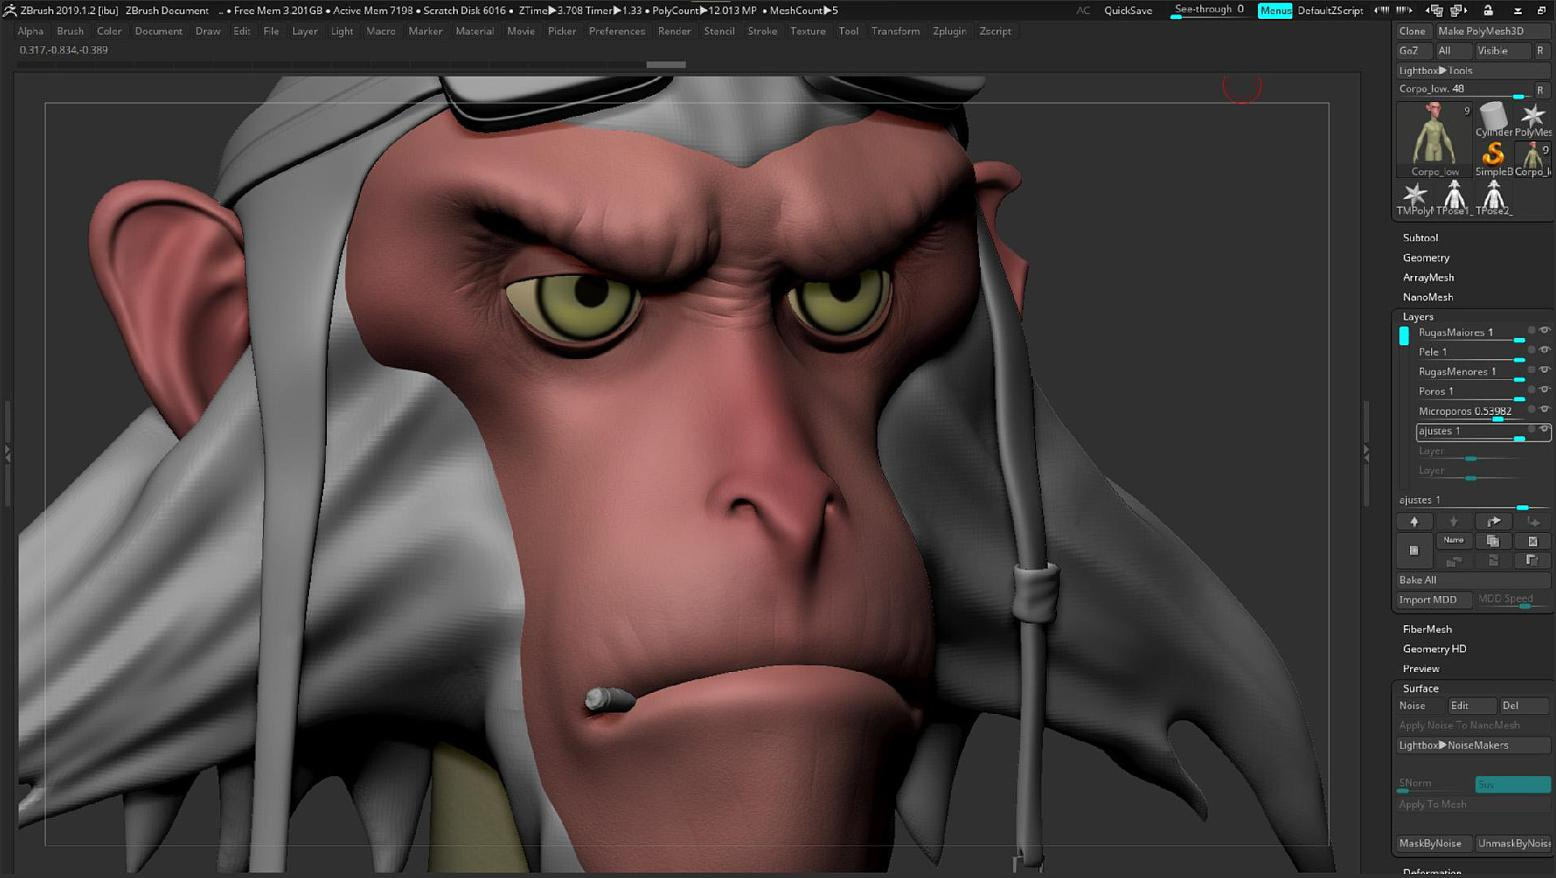Click the Layers list scrollbar handle
The width and height of the screenshot is (1556, 878).
1404,336
